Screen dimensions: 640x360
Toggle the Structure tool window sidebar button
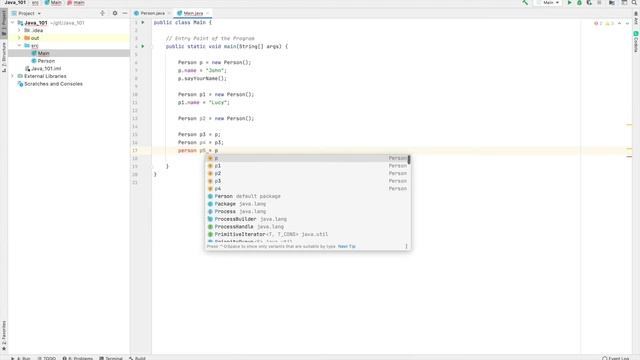(4, 57)
